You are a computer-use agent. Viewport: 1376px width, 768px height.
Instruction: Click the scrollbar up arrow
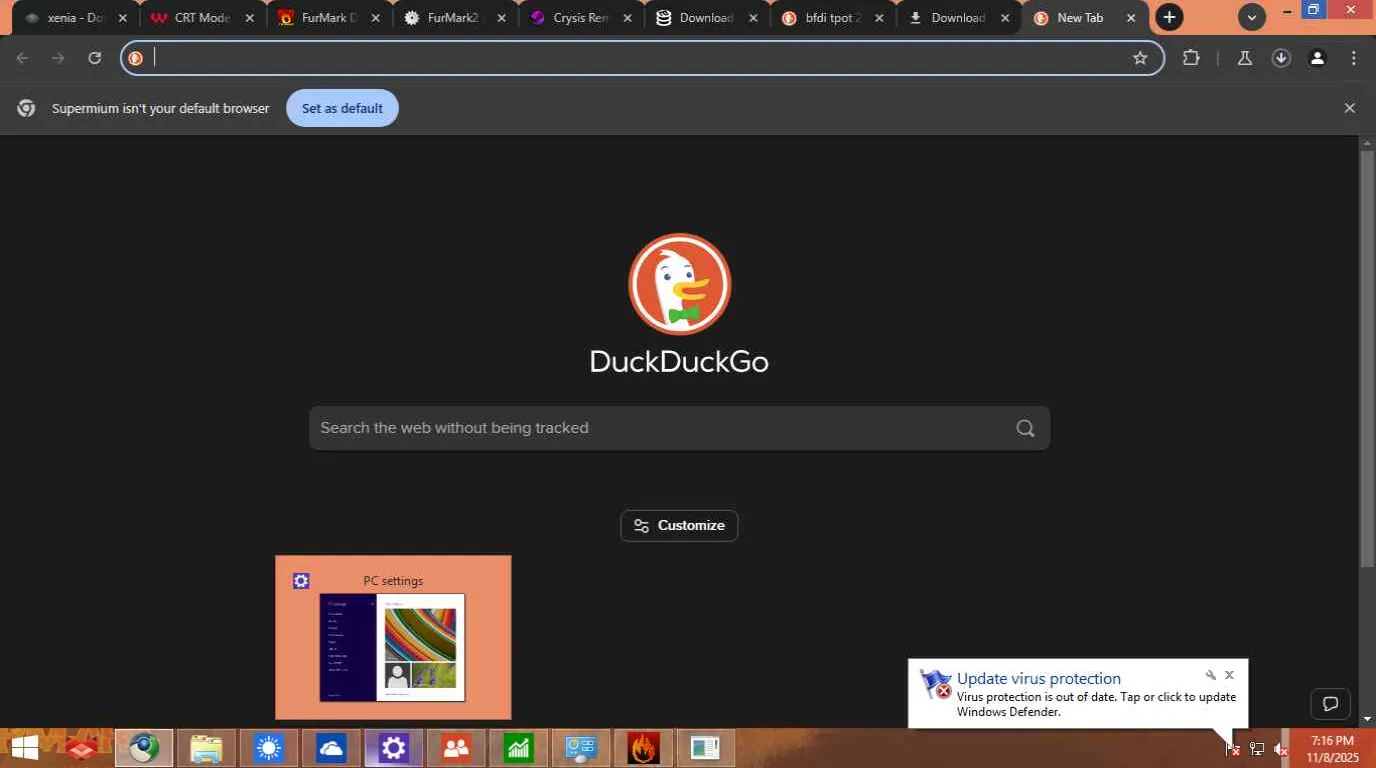point(1367,143)
